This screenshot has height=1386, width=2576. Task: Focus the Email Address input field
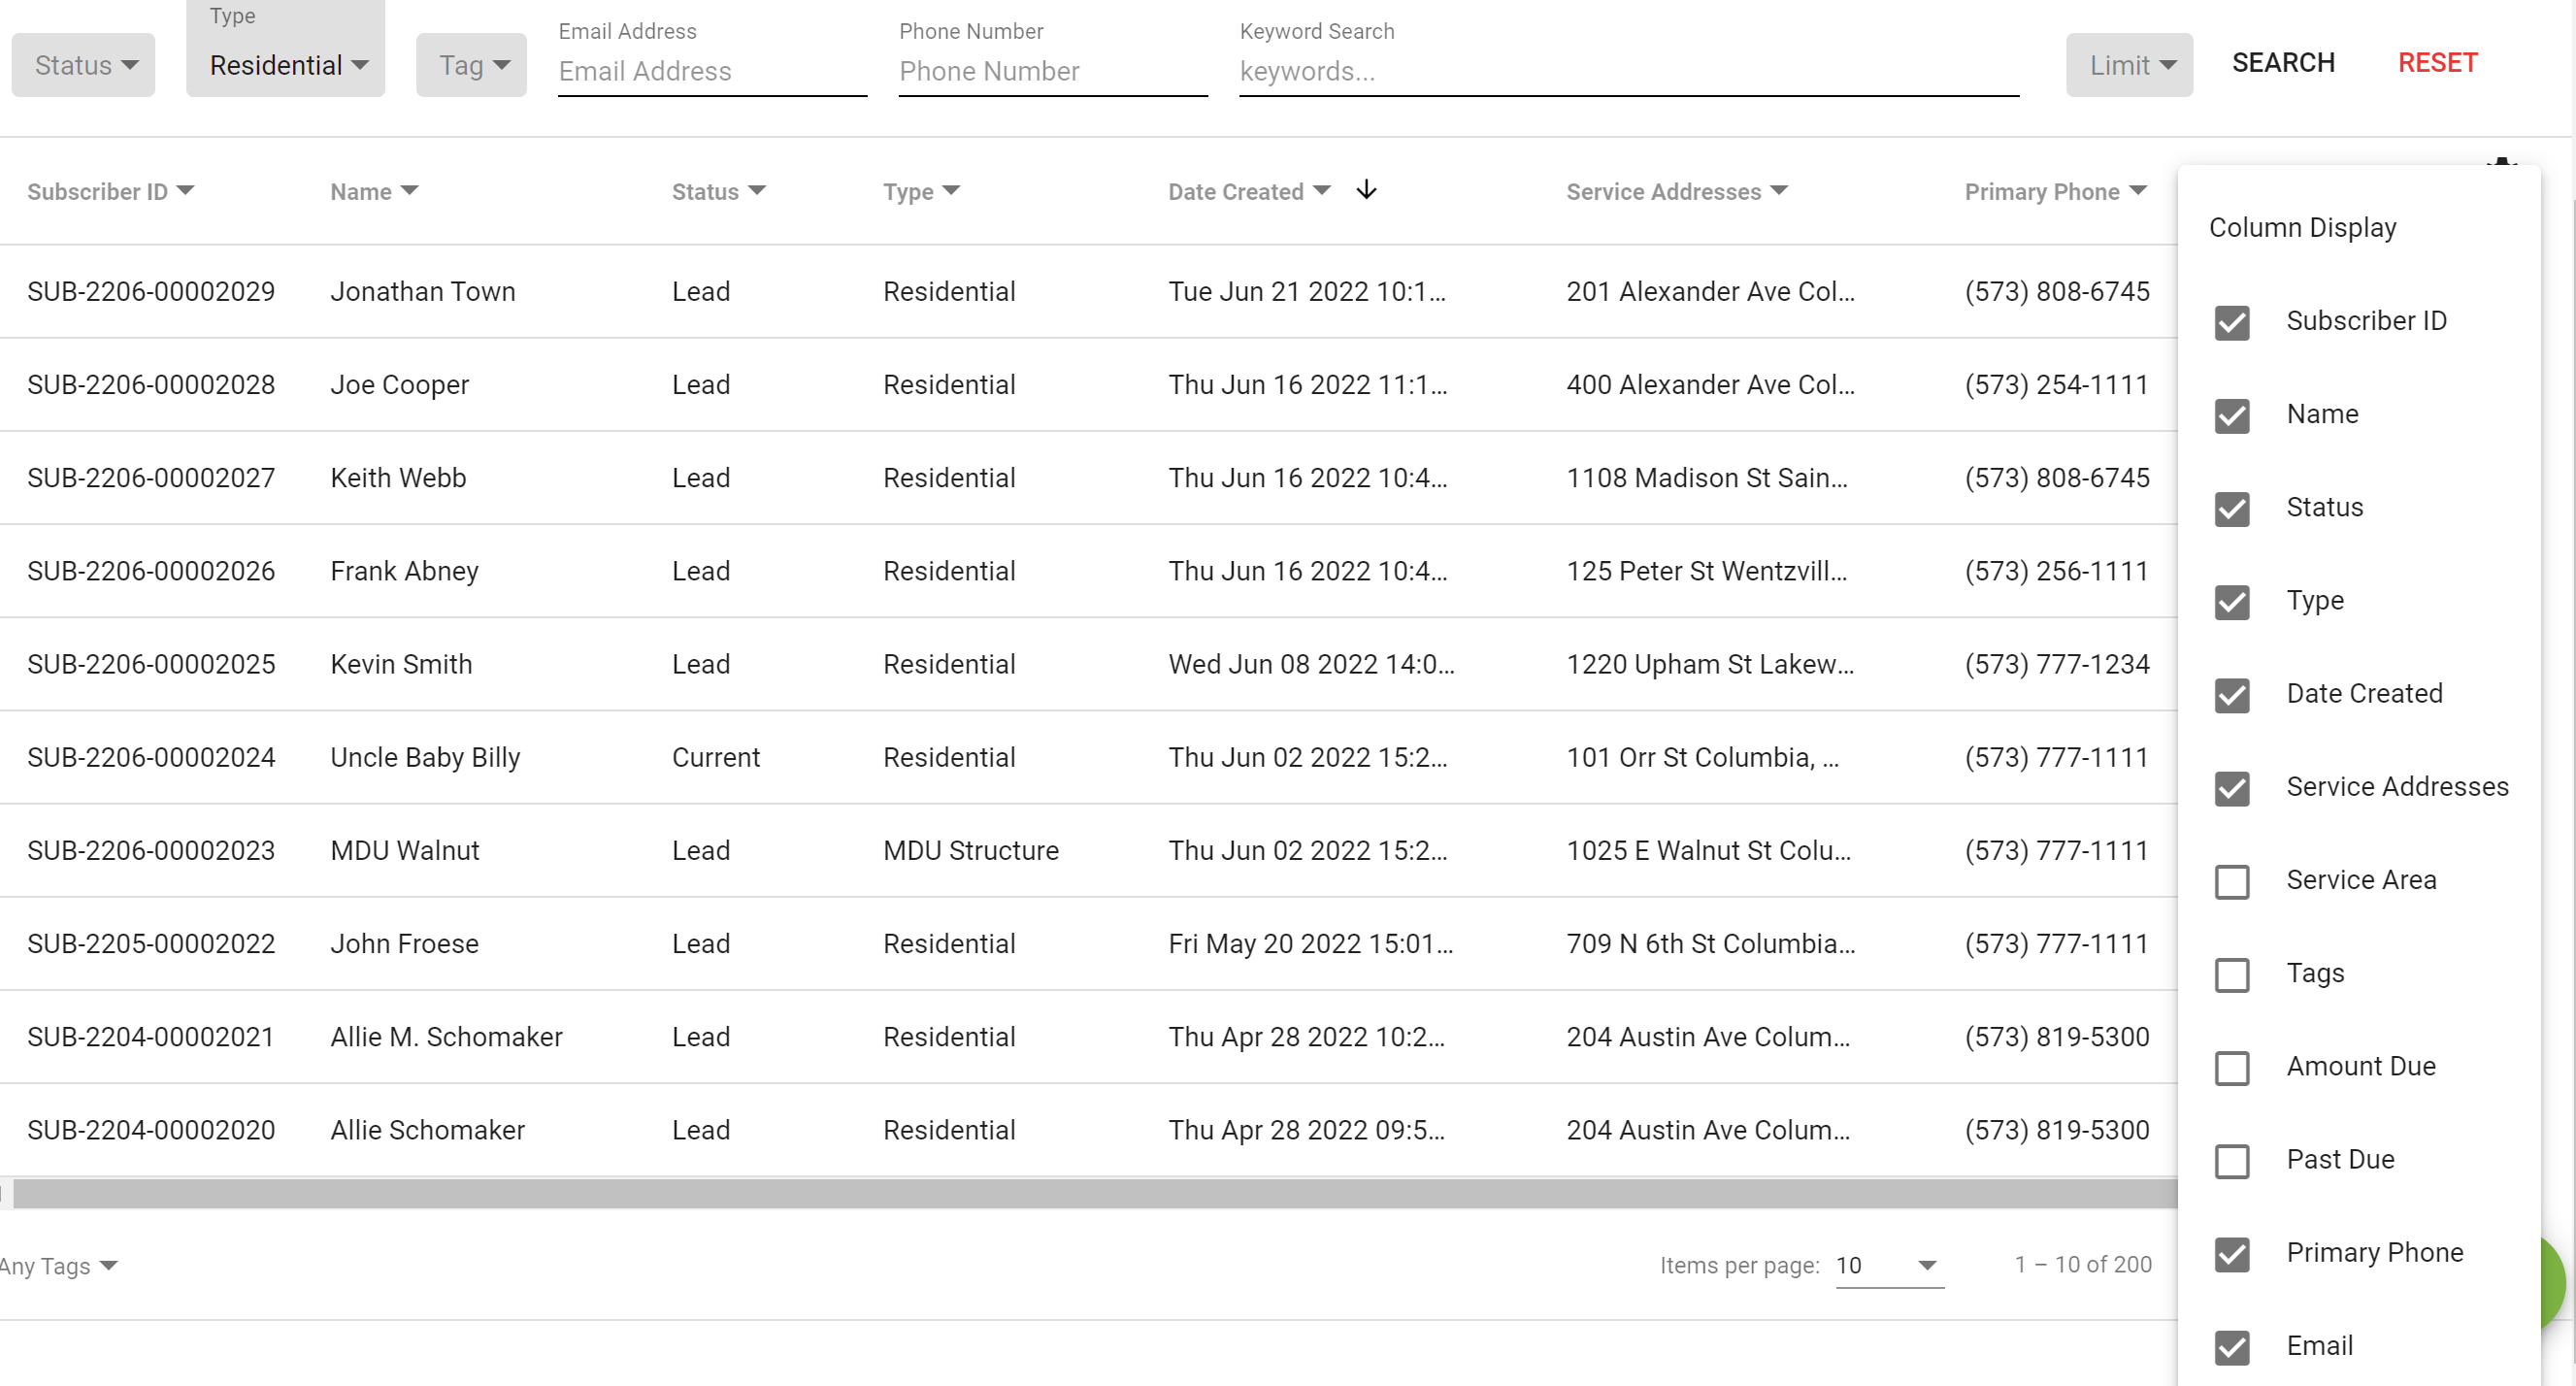tap(712, 71)
